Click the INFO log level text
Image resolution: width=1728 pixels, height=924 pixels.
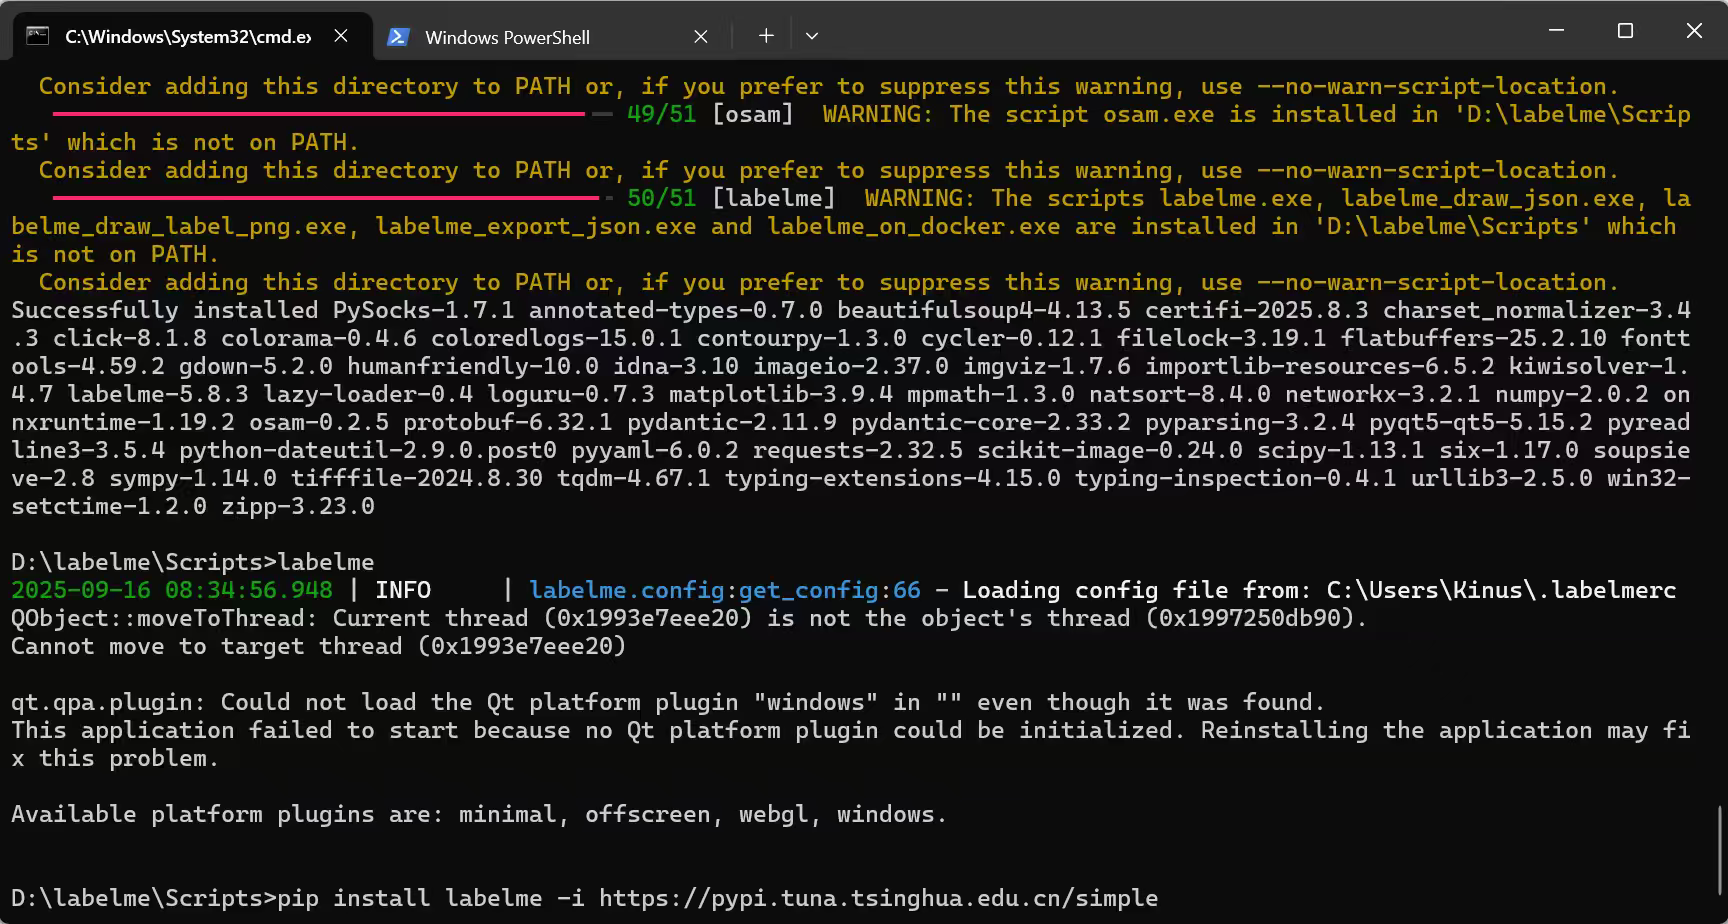coord(403,590)
